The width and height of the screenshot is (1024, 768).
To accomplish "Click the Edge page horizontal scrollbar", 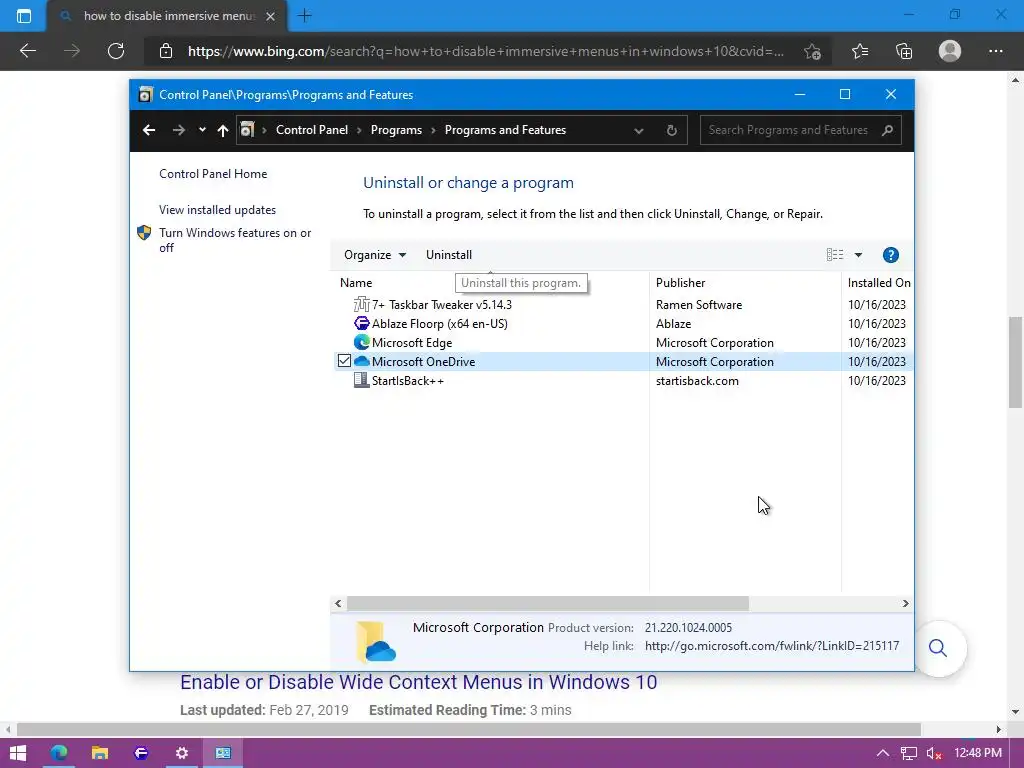I will coord(468,729).
